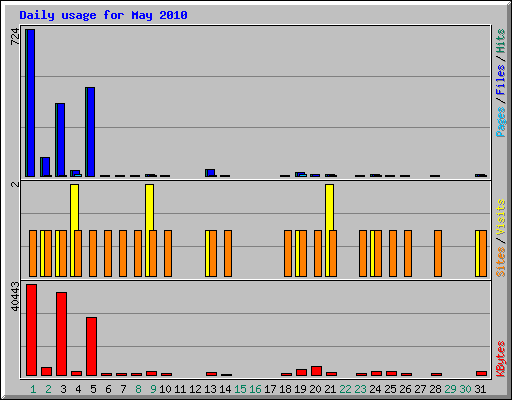Image resolution: width=512 pixels, height=400 pixels.
Task: Click day 14 on the x-axis
Action: point(225,389)
